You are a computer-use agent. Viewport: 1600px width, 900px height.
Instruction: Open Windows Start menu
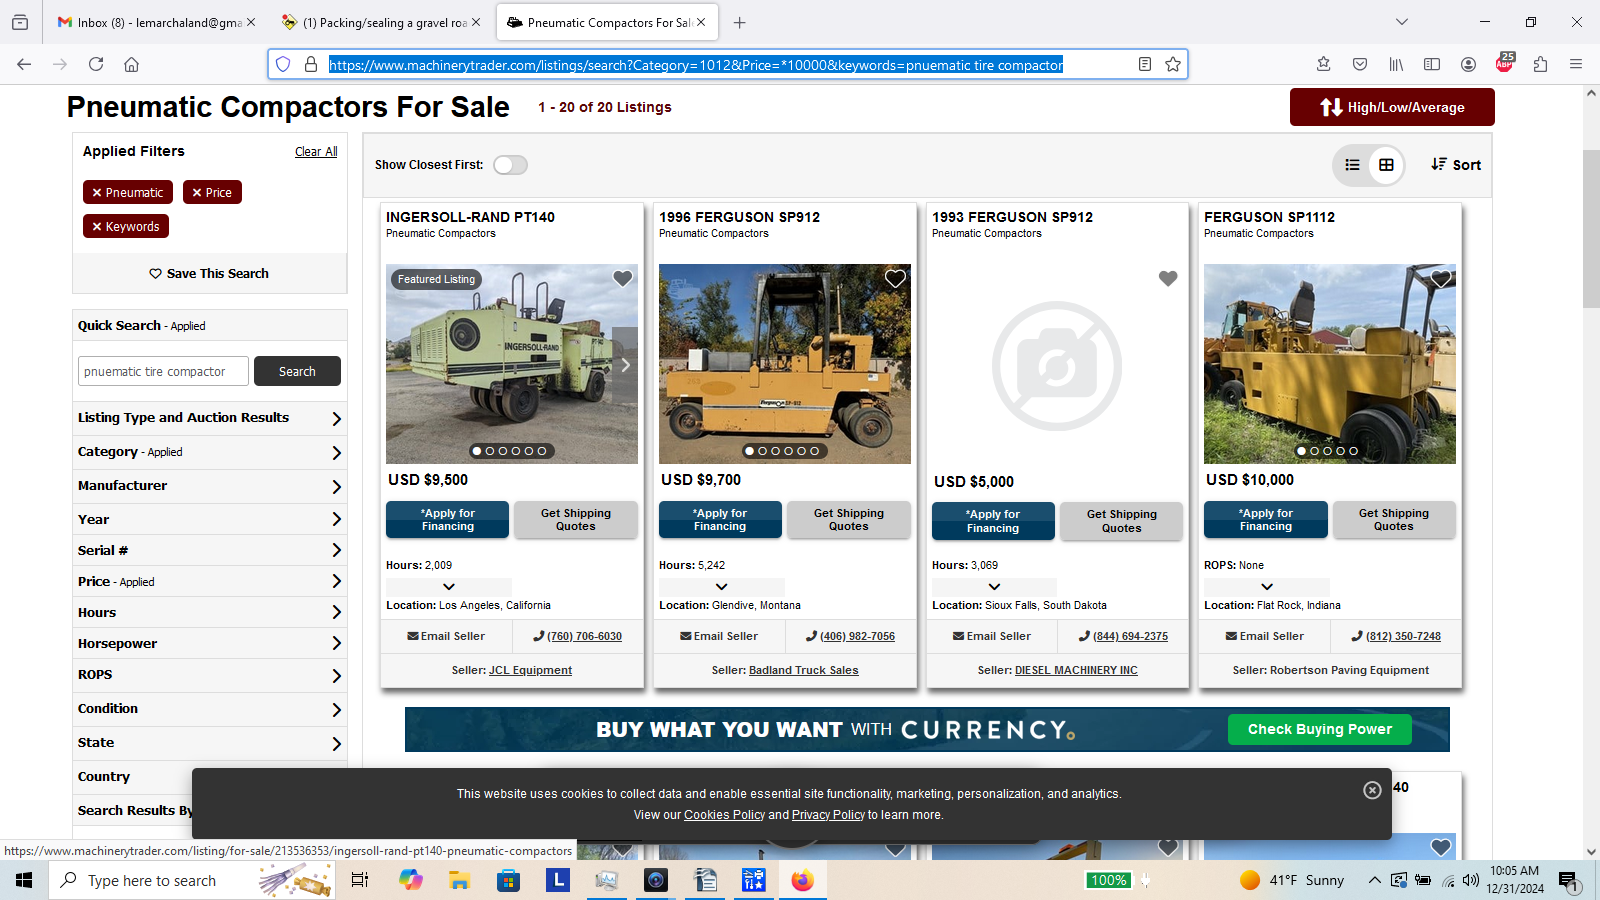point(24,880)
